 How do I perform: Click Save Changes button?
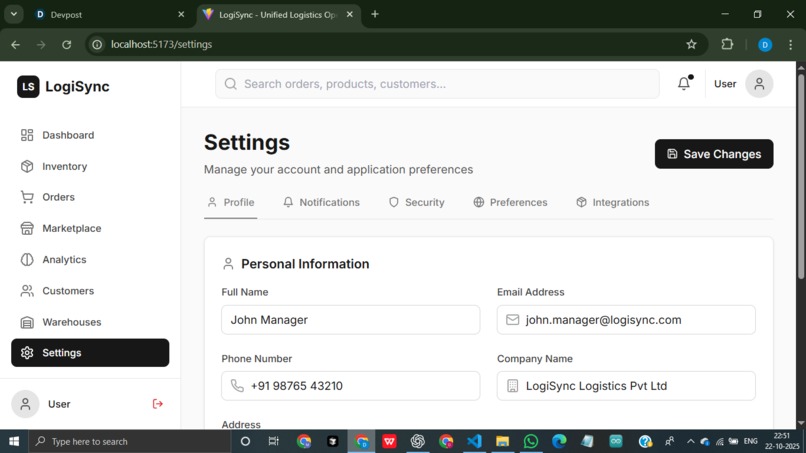click(x=714, y=154)
